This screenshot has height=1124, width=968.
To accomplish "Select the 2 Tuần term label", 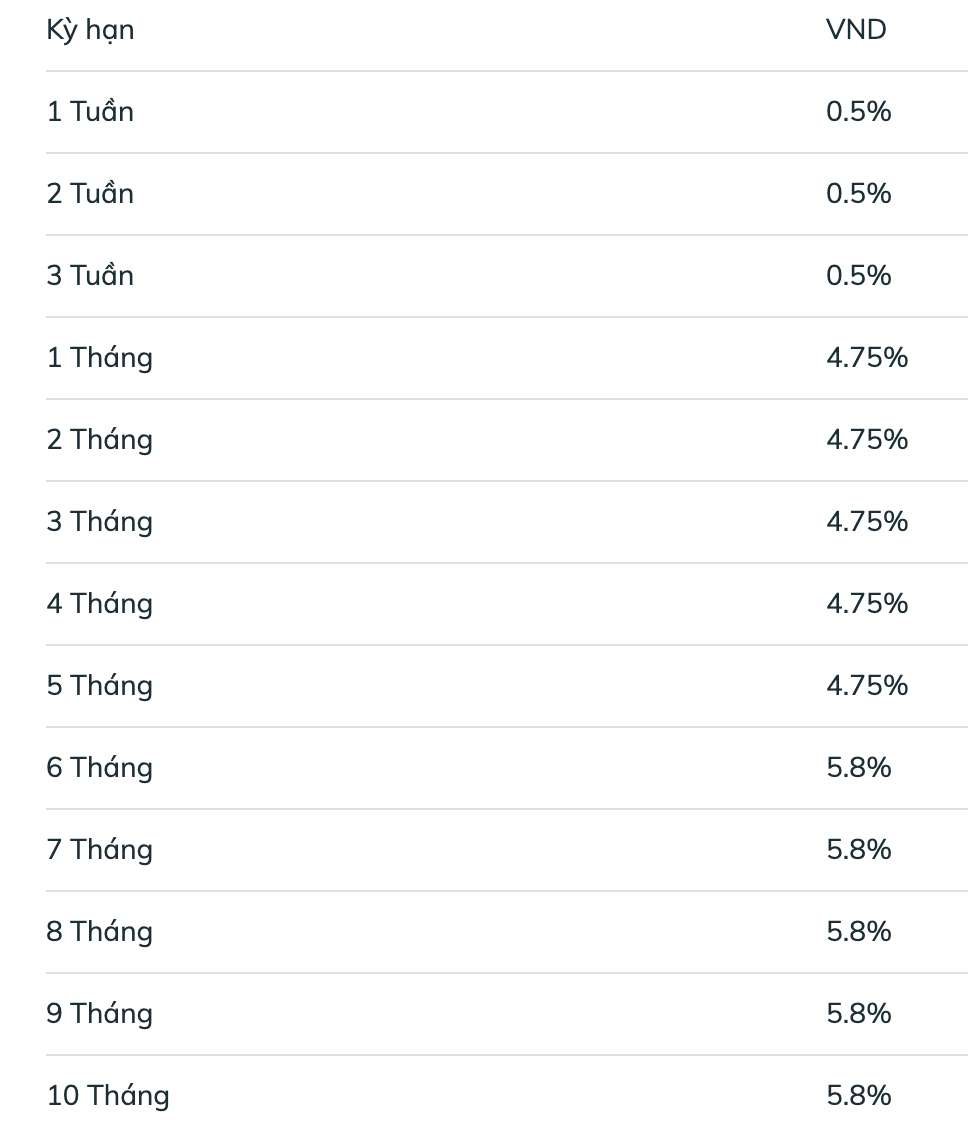I will tap(90, 194).
